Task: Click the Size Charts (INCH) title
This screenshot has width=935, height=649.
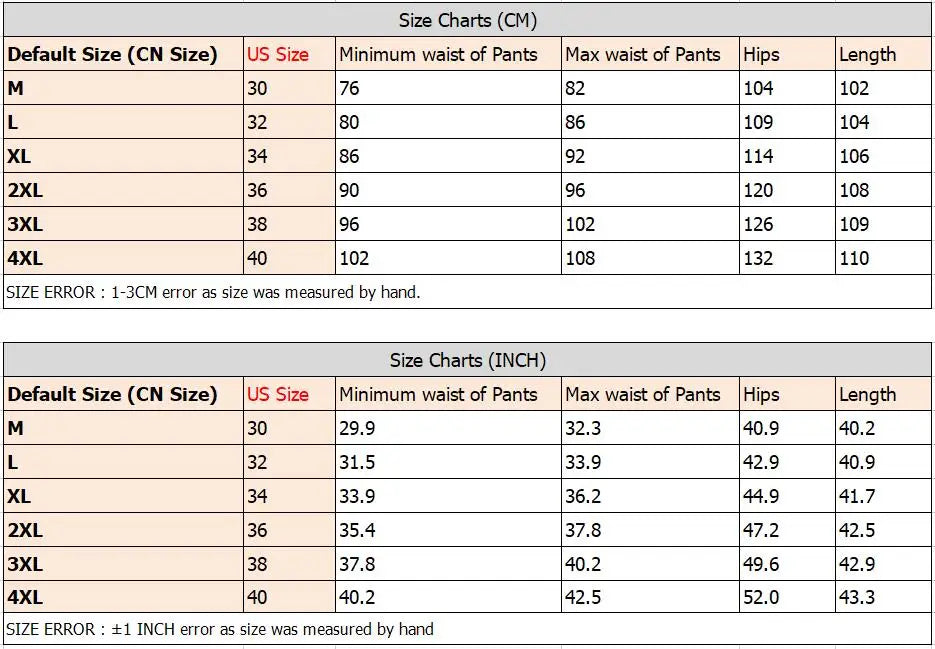Action: [x=468, y=360]
